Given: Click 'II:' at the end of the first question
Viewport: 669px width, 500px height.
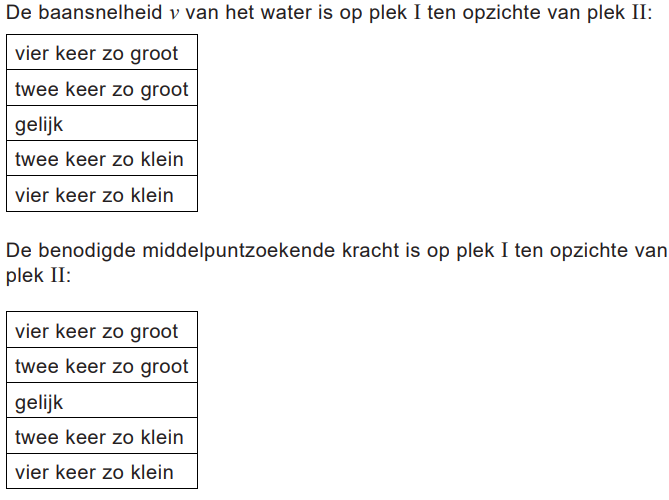Looking at the screenshot, I should (641, 16).
